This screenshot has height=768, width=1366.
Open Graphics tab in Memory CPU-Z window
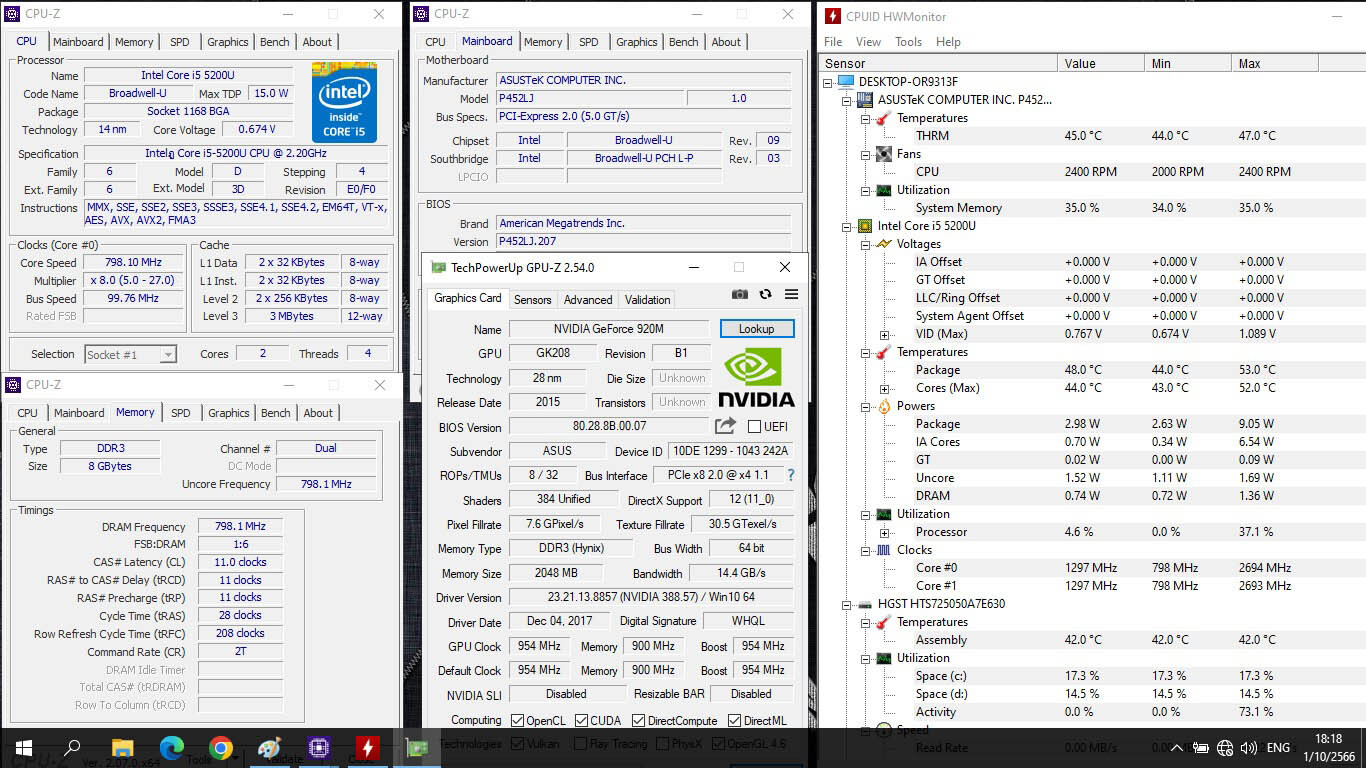coord(229,413)
